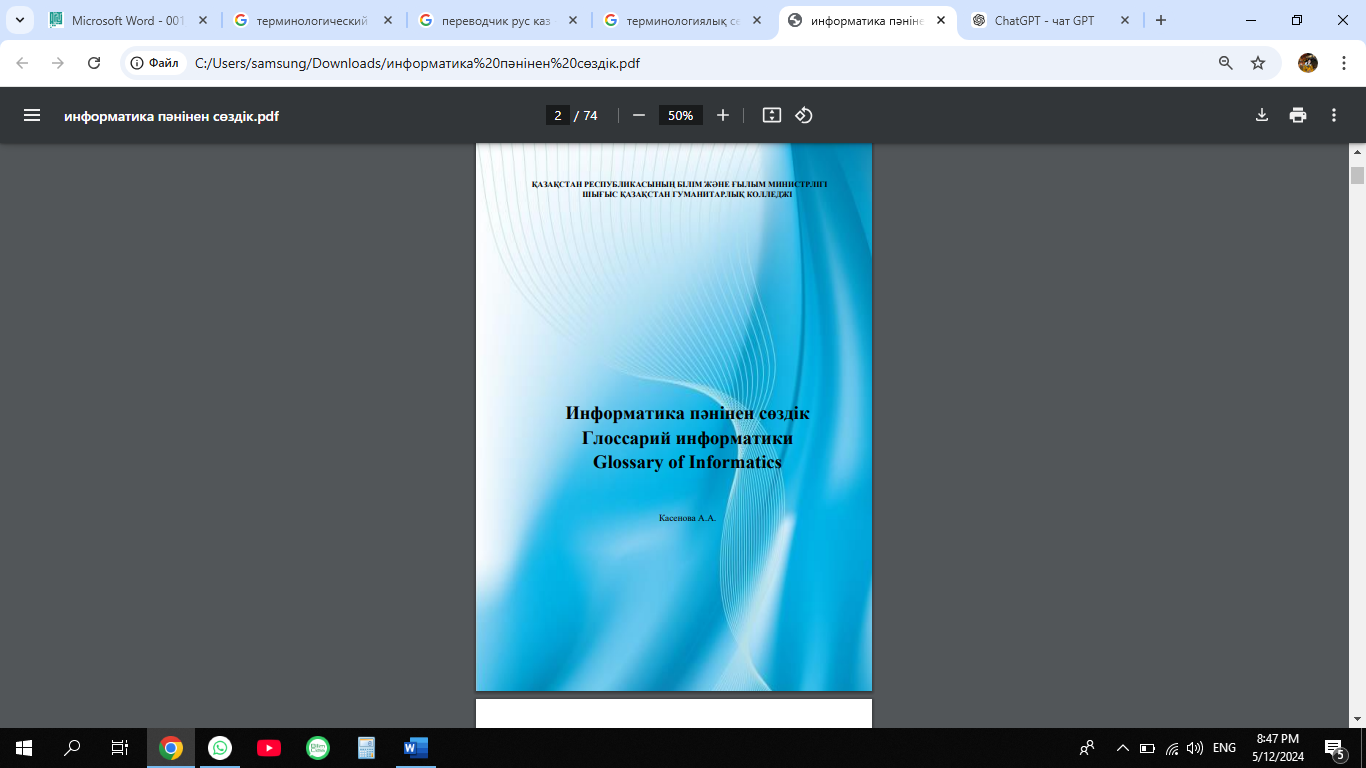Click the volume icon in system tray

click(1195, 748)
